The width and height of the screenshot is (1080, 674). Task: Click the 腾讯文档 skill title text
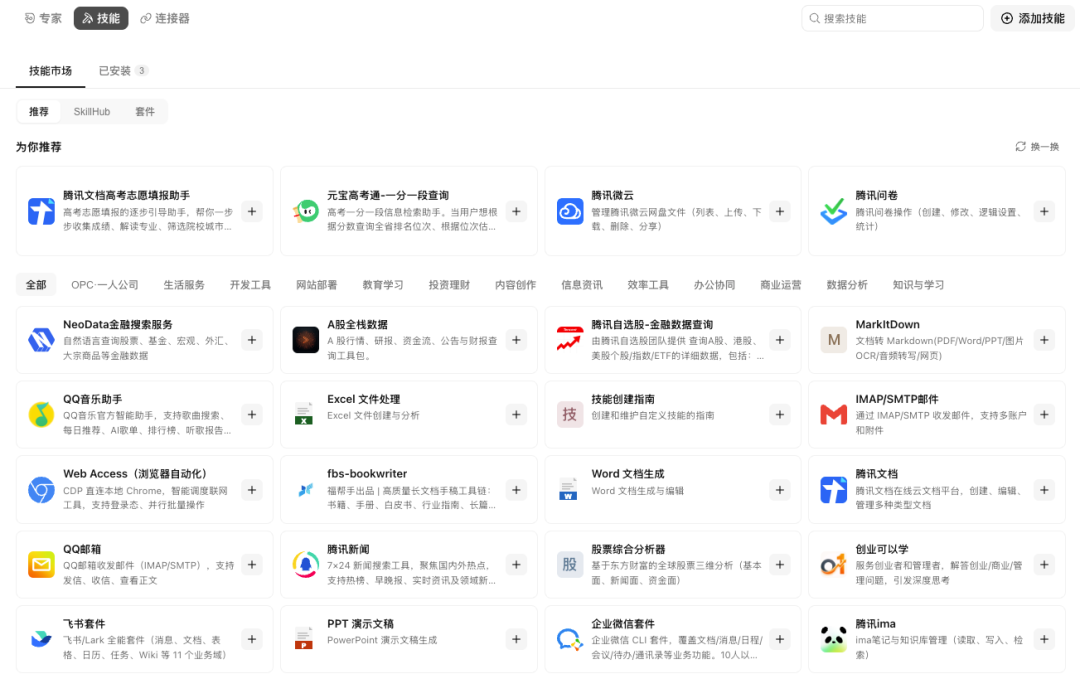pyautogui.click(x=876, y=474)
